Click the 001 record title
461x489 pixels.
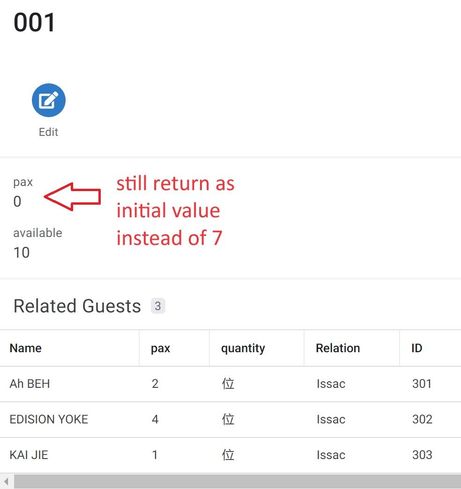pos(34,23)
